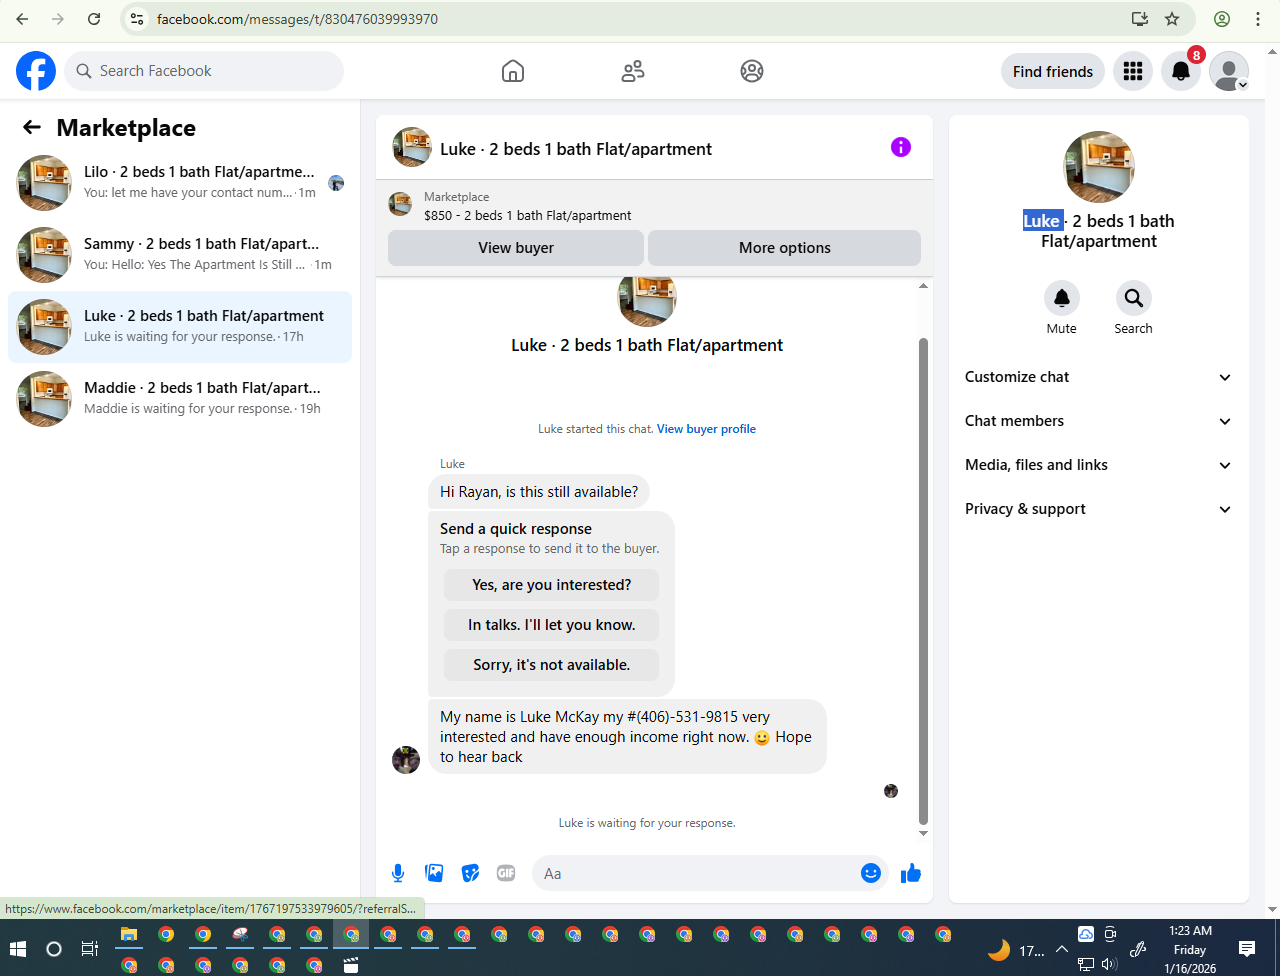View site information icon in address bar

(138, 19)
